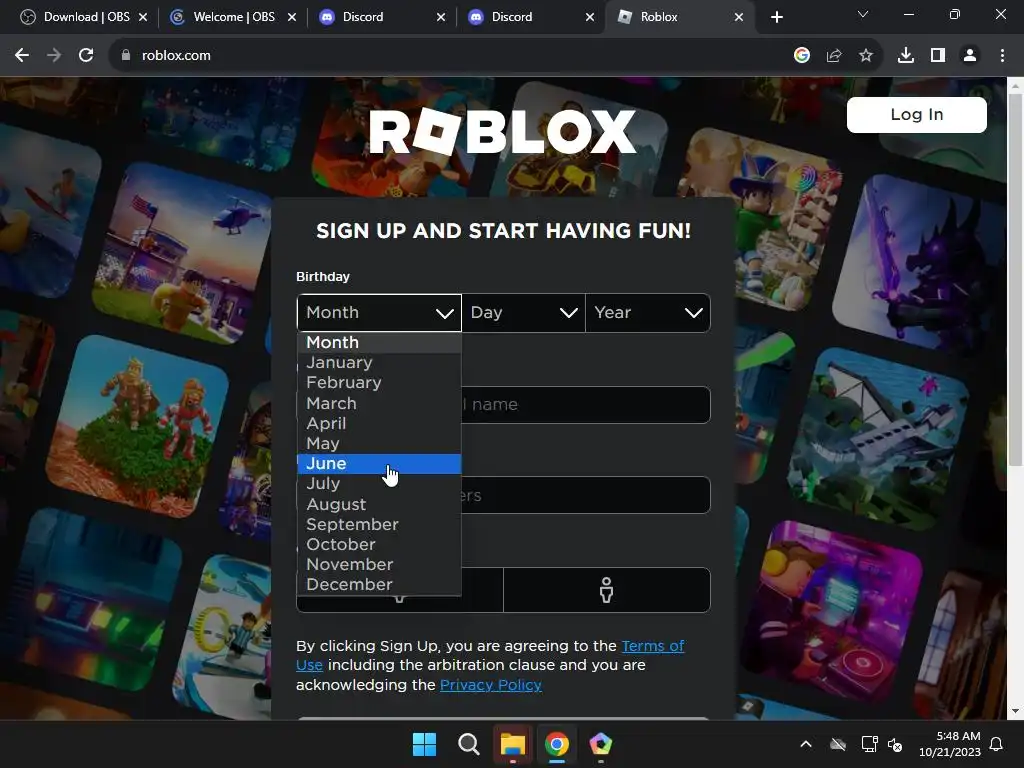Open tab search chevron in title bar
1024x768 pixels.
(863, 14)
